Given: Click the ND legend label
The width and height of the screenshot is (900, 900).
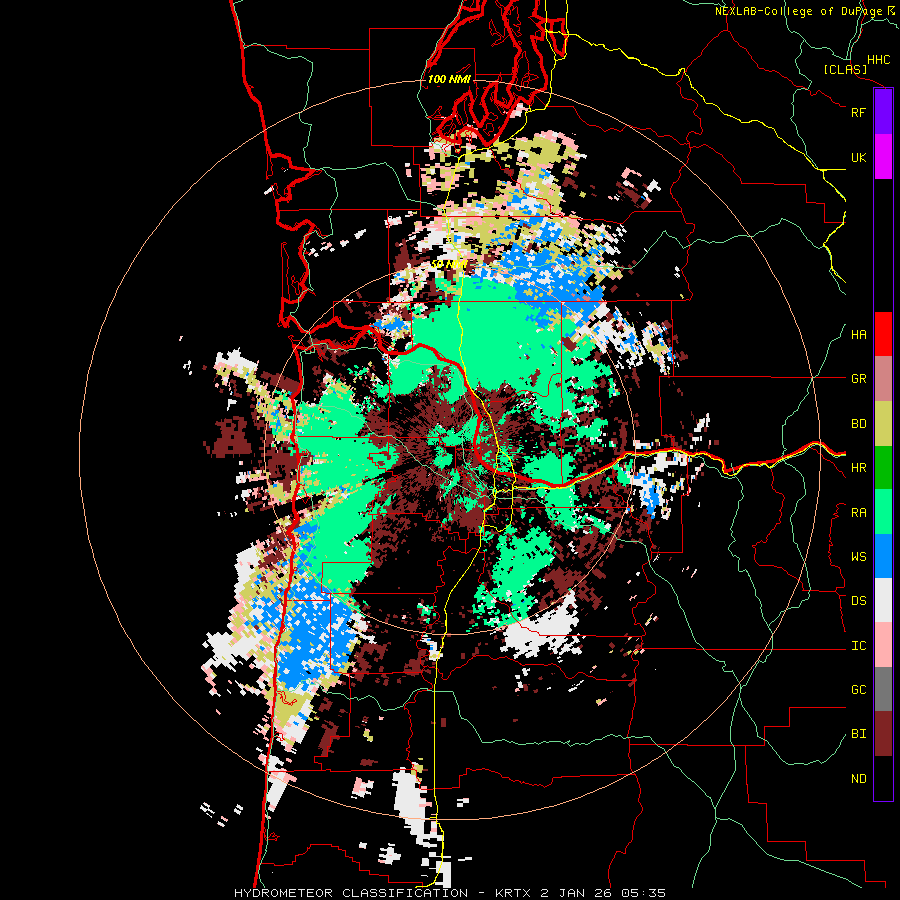Looking at the screenshot, I should click(x=858, y=779).
